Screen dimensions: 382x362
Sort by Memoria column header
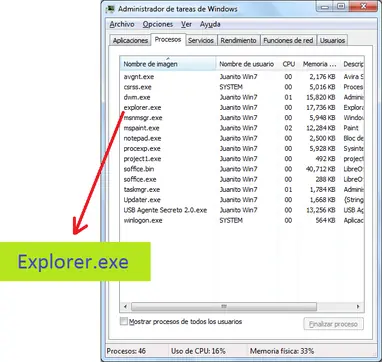tap(320, 64)
